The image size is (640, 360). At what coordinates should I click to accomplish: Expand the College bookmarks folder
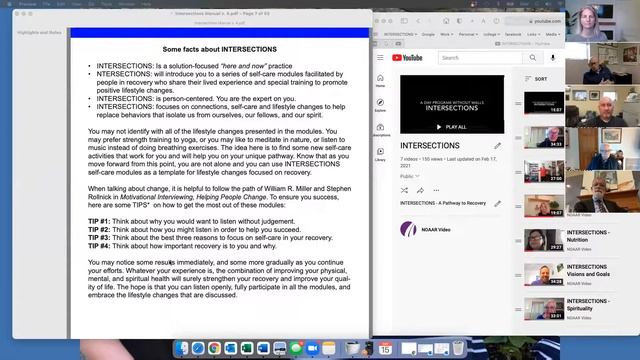[x=491, y=34]
